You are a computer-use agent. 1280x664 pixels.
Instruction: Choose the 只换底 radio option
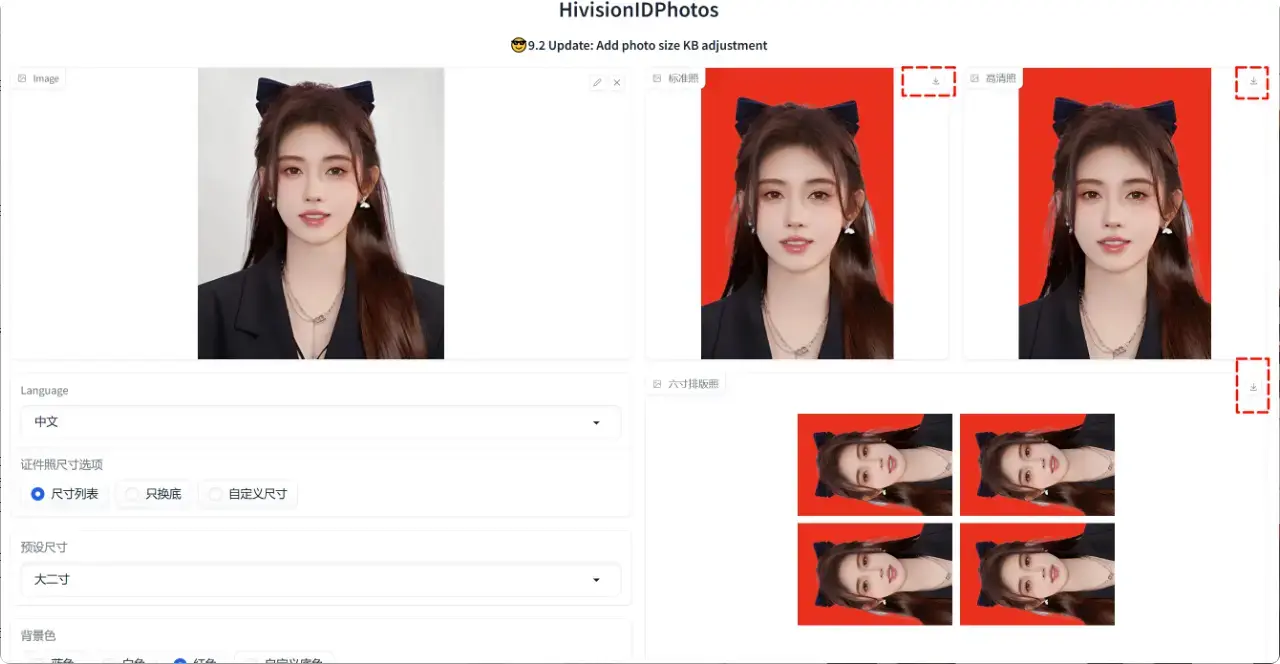[132, 494]
